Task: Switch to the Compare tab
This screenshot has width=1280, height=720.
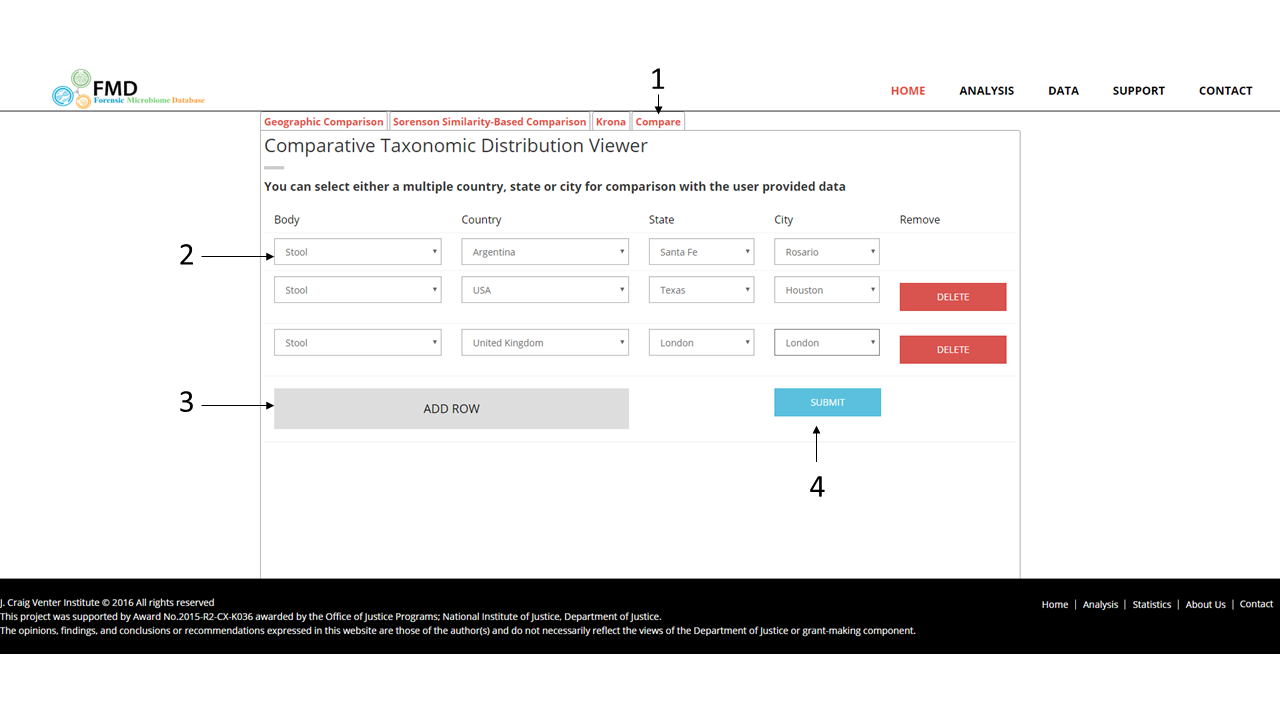Action: pyautogui.click(x=658, y=122)
